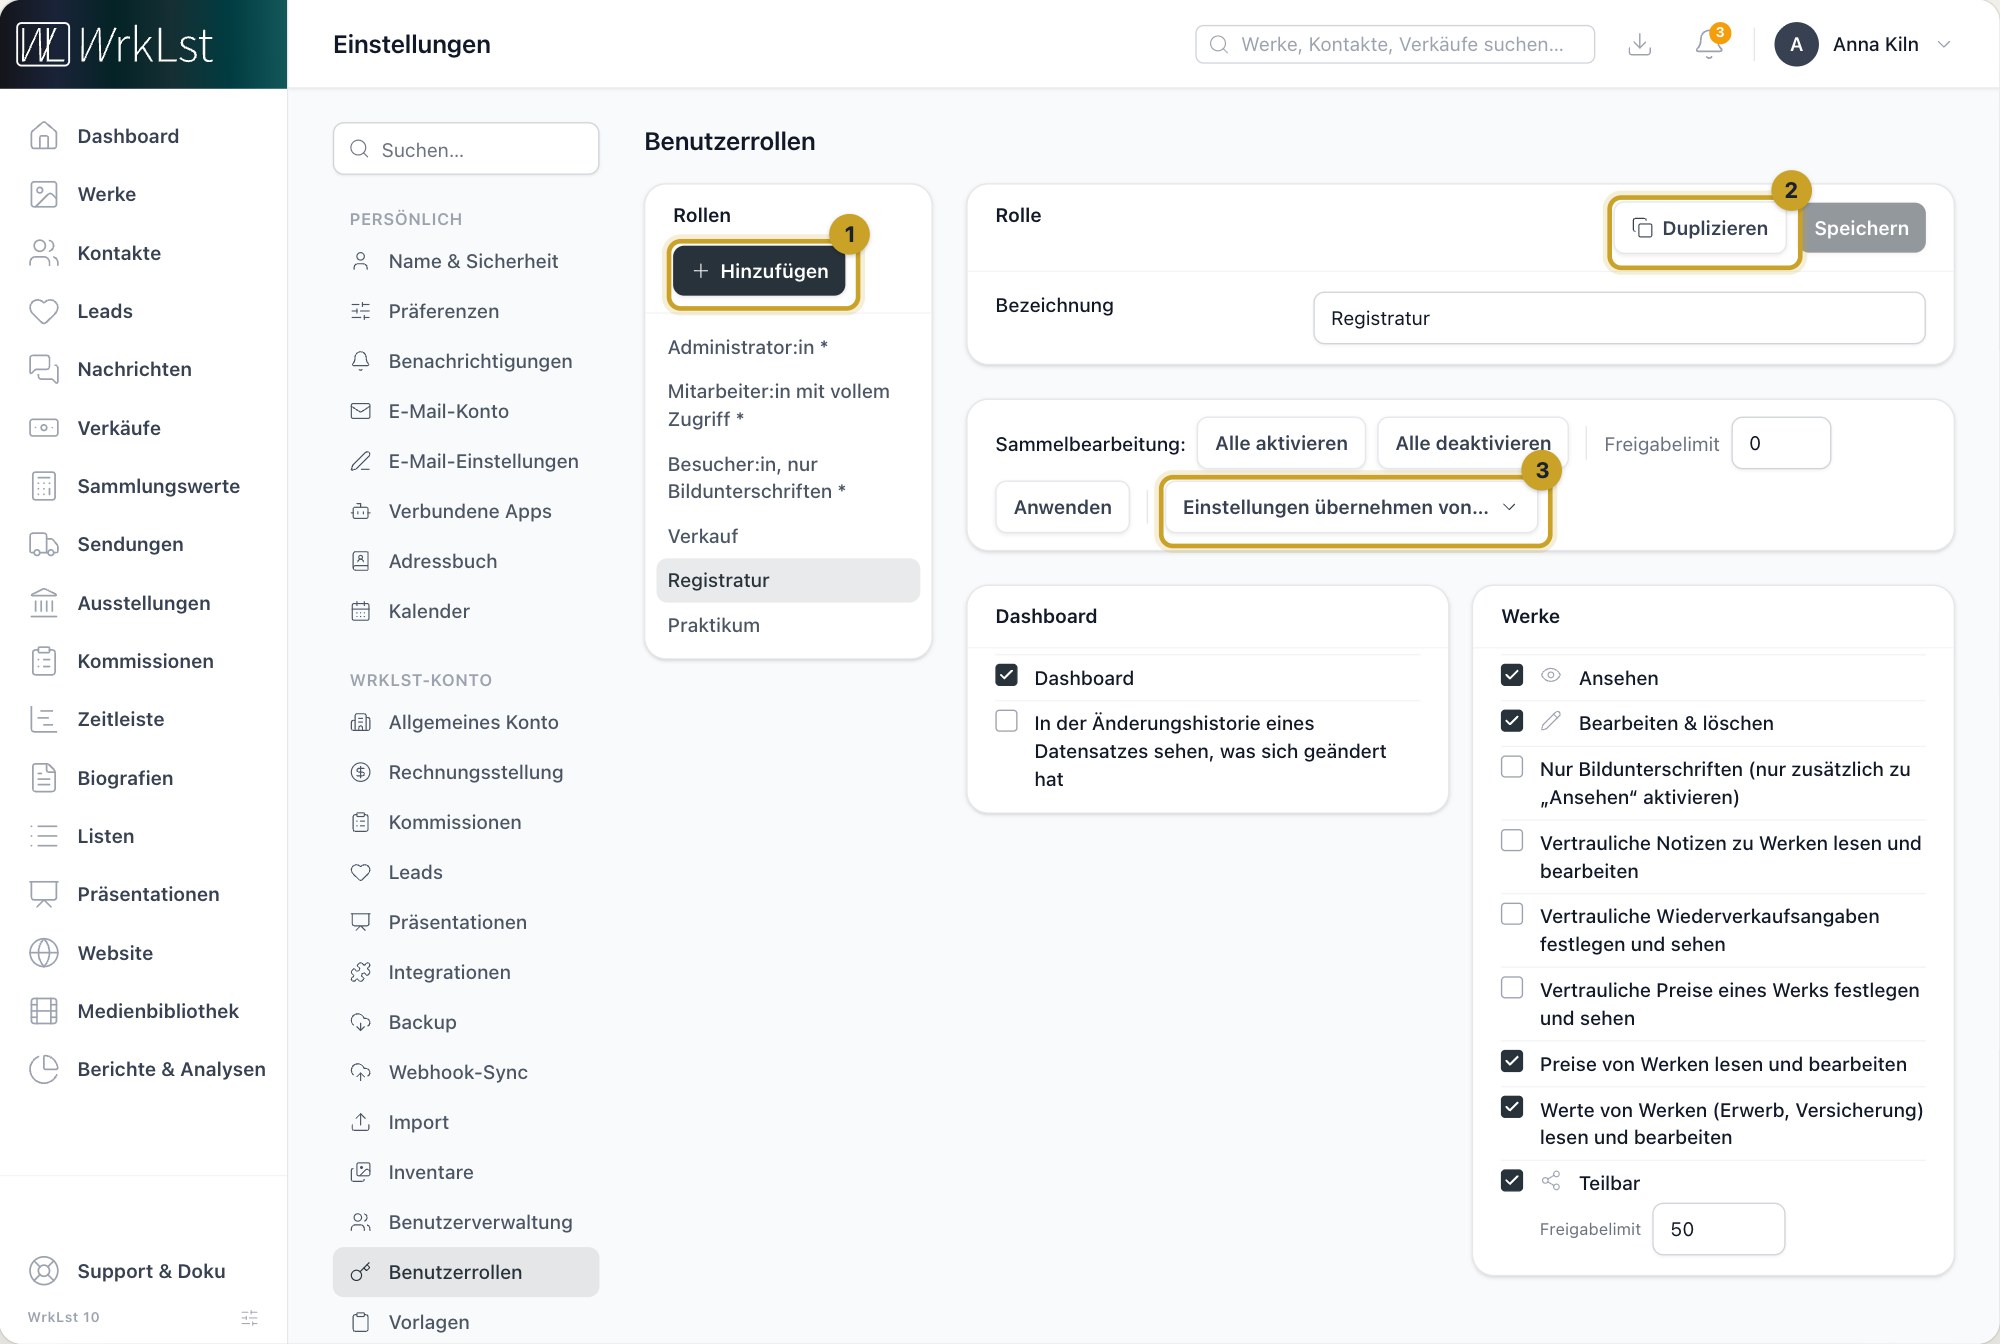Image resolution: width=2000 pixels, height=1344 pixels.
Task: Select the Praktikum role
Action: pyautogui.click(x=788, y=625)
